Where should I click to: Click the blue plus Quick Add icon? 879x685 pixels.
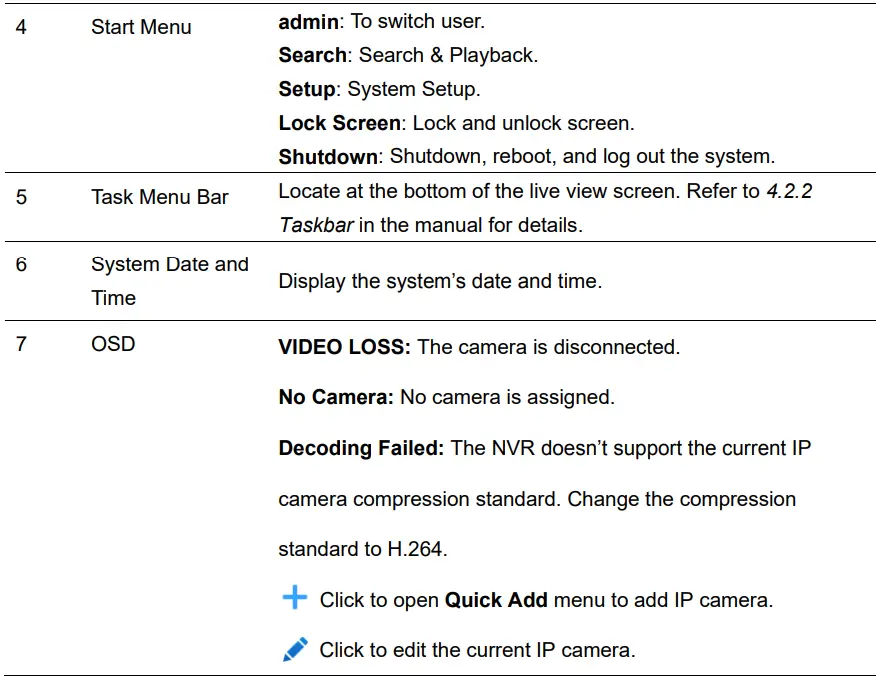pyautogui.click(x=294, y=598)
